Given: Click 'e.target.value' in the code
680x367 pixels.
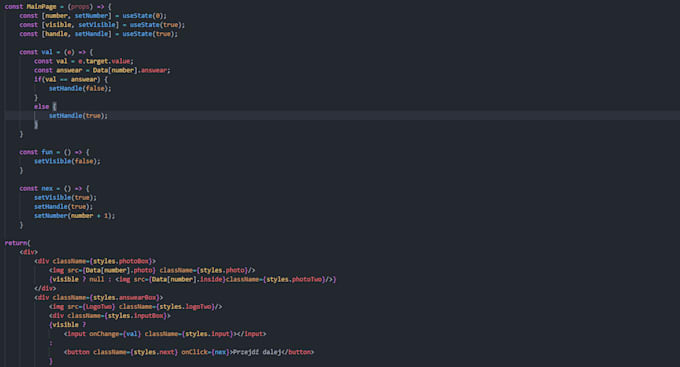Looking at the screenshot, I should [x=104, y=61].
